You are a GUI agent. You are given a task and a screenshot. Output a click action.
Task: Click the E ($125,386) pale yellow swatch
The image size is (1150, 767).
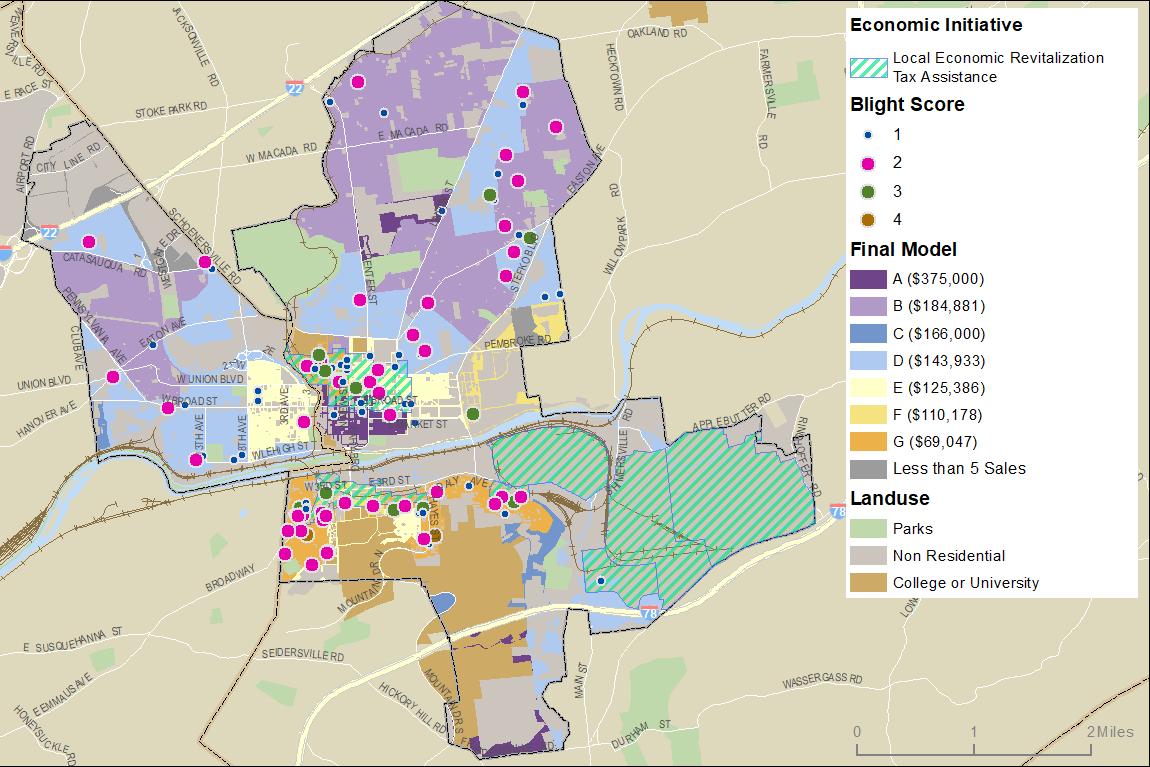[x=868, y=388]
